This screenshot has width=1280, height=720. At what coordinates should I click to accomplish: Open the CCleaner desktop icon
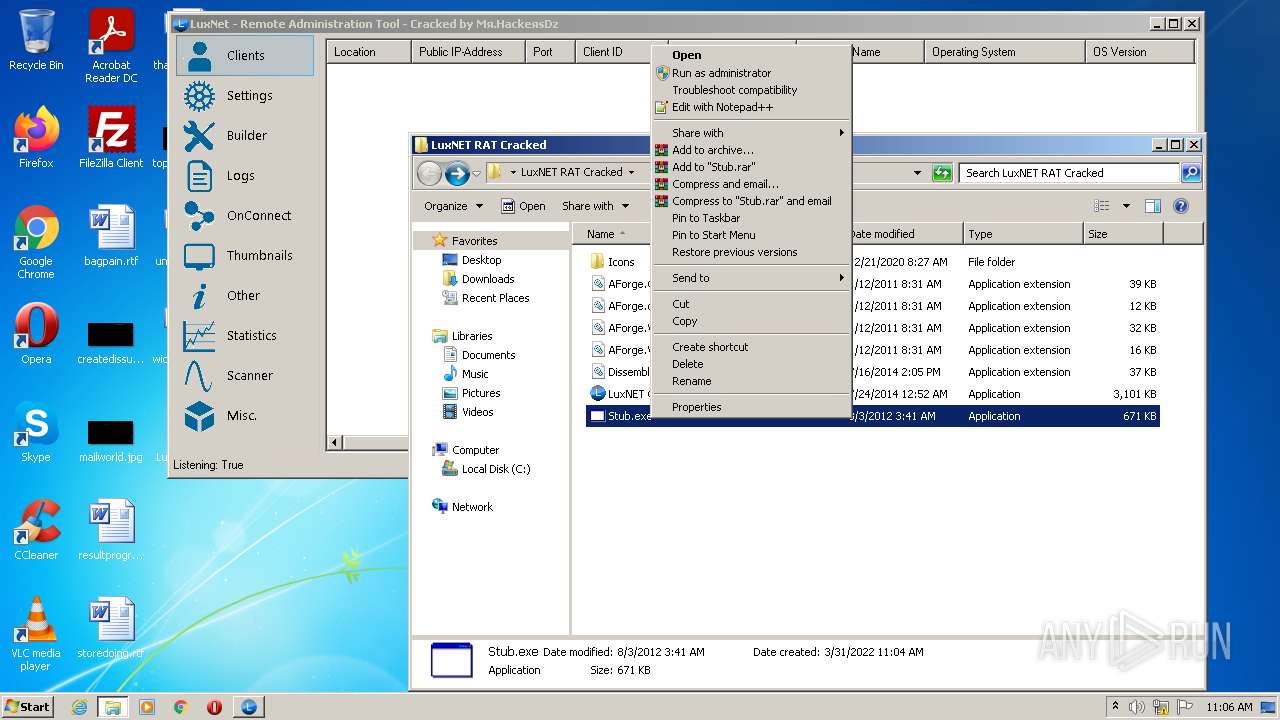[x=36, y=530]
